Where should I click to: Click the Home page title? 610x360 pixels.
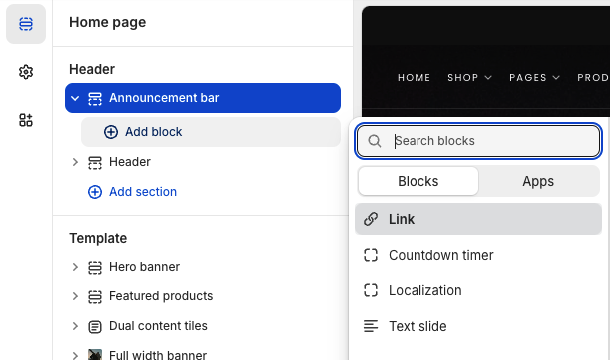pos(108,22)
